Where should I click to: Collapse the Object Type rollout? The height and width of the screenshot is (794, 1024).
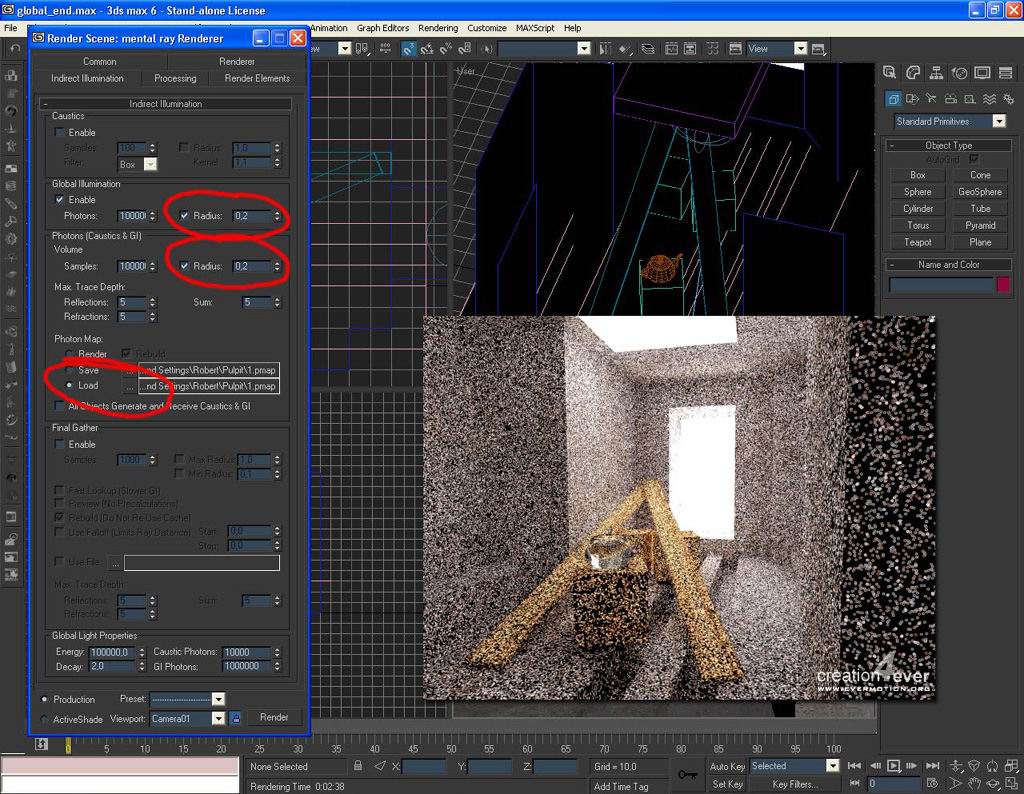click(x=948, y=145)
